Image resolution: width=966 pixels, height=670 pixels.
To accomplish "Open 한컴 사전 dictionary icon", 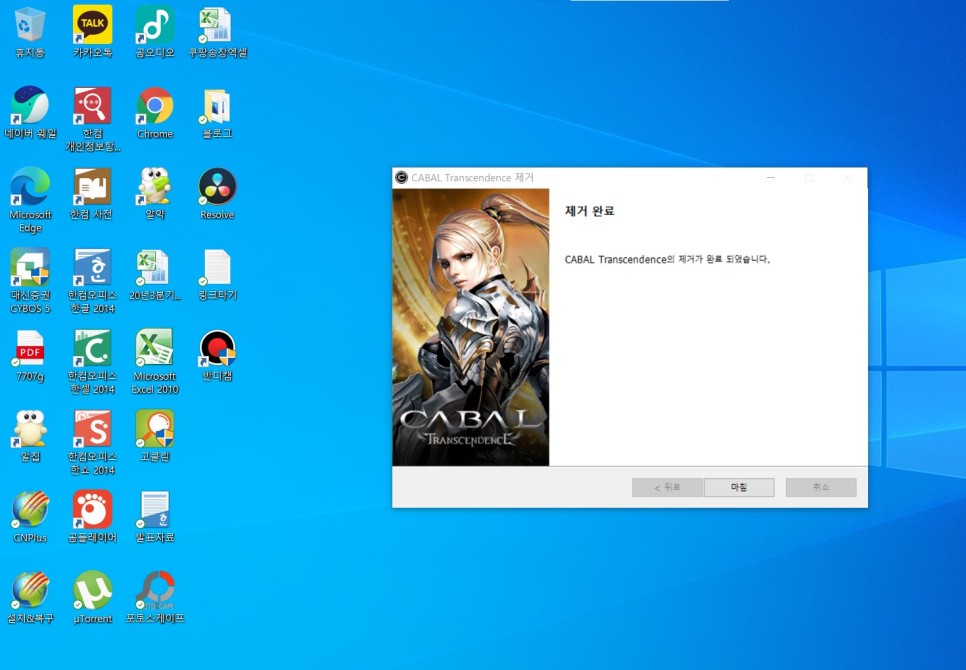I will point(92,193).
